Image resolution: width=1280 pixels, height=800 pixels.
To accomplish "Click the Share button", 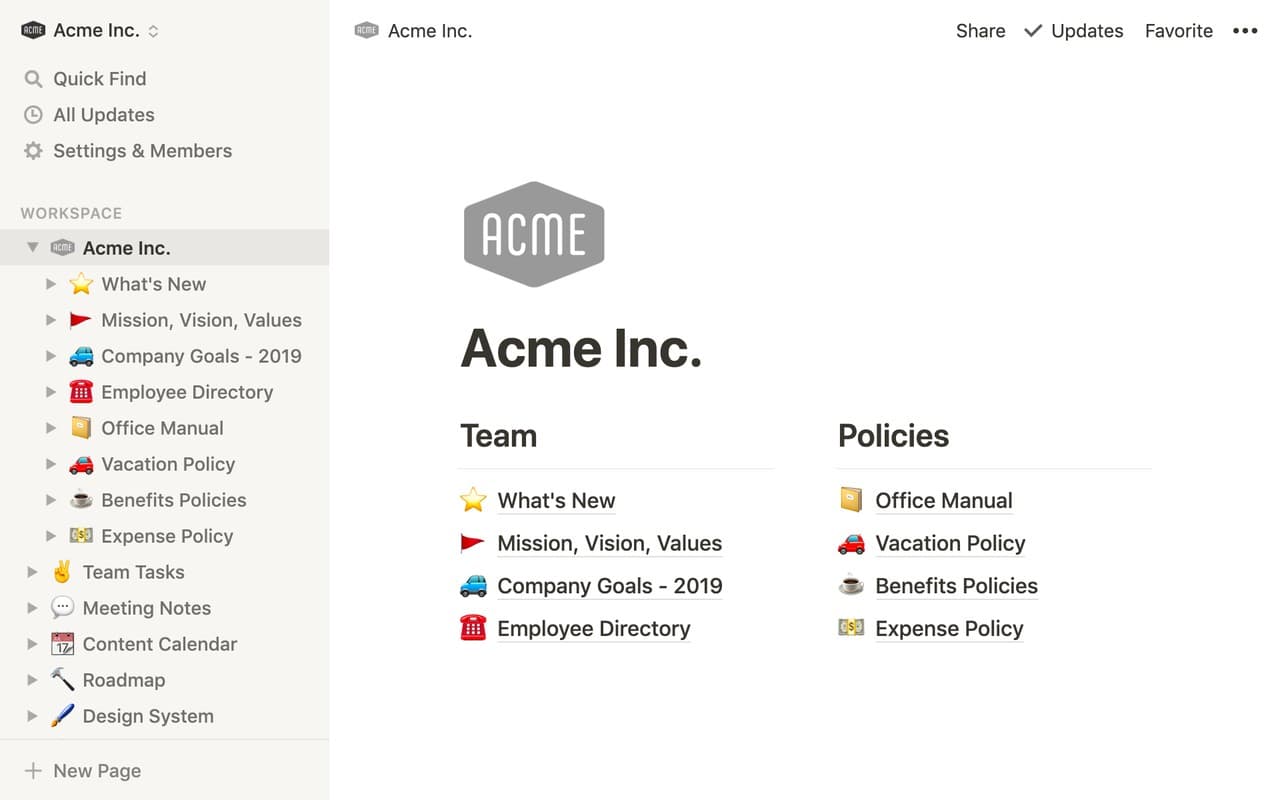I will [980, 30].
